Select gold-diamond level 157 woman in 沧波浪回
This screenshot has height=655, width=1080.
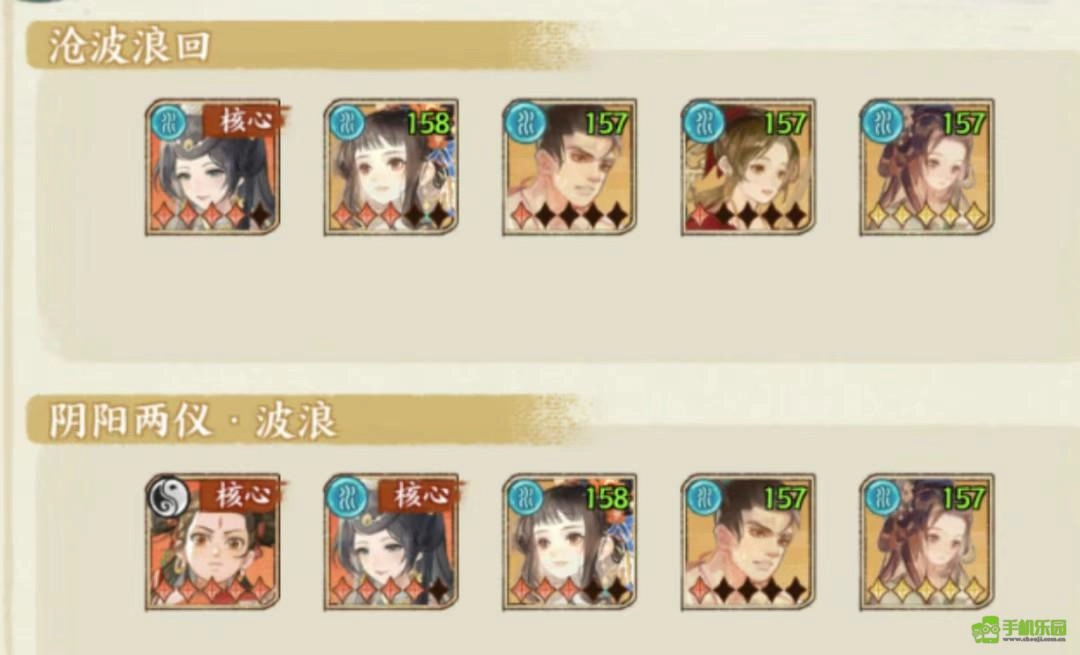[927, 167]
